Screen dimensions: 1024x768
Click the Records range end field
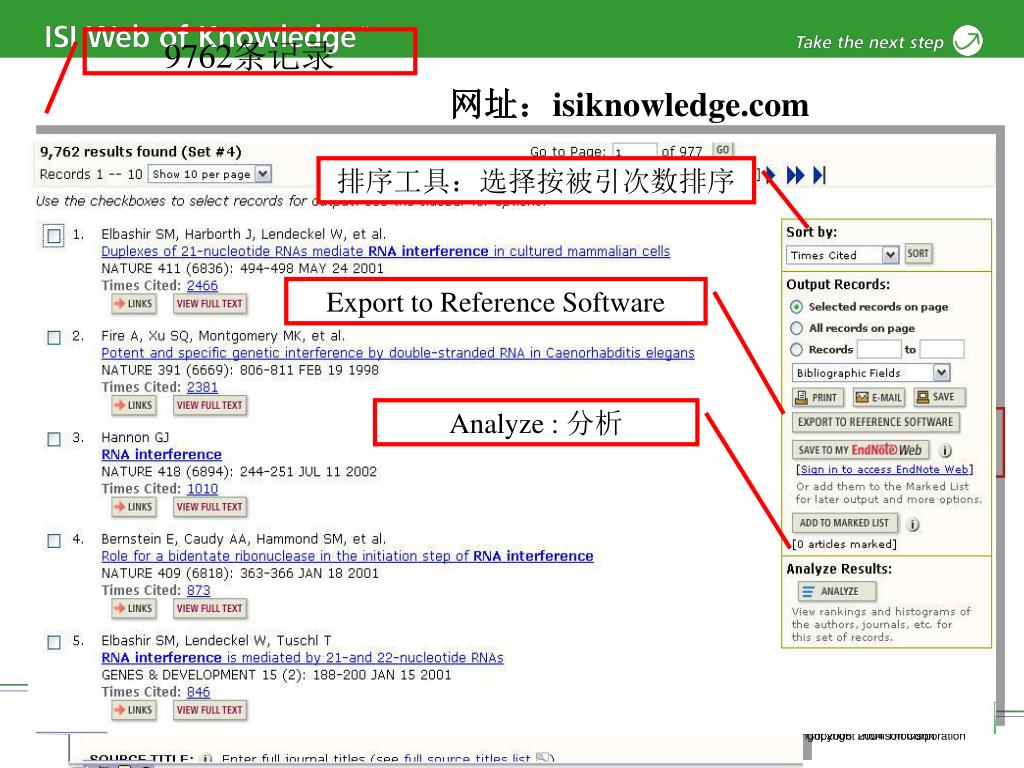click(x=942, y=349)
